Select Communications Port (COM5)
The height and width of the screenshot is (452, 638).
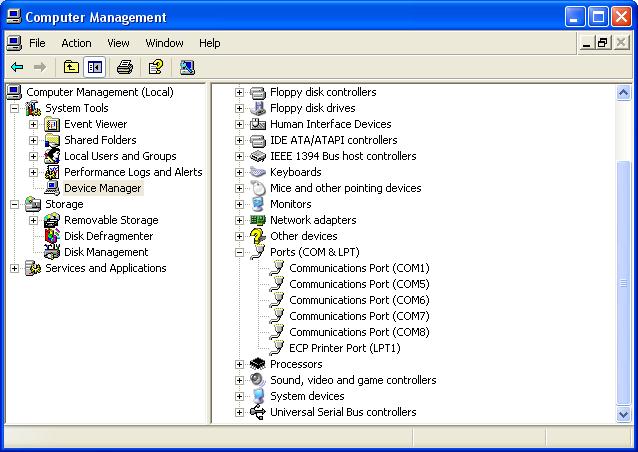pos(359,284)
